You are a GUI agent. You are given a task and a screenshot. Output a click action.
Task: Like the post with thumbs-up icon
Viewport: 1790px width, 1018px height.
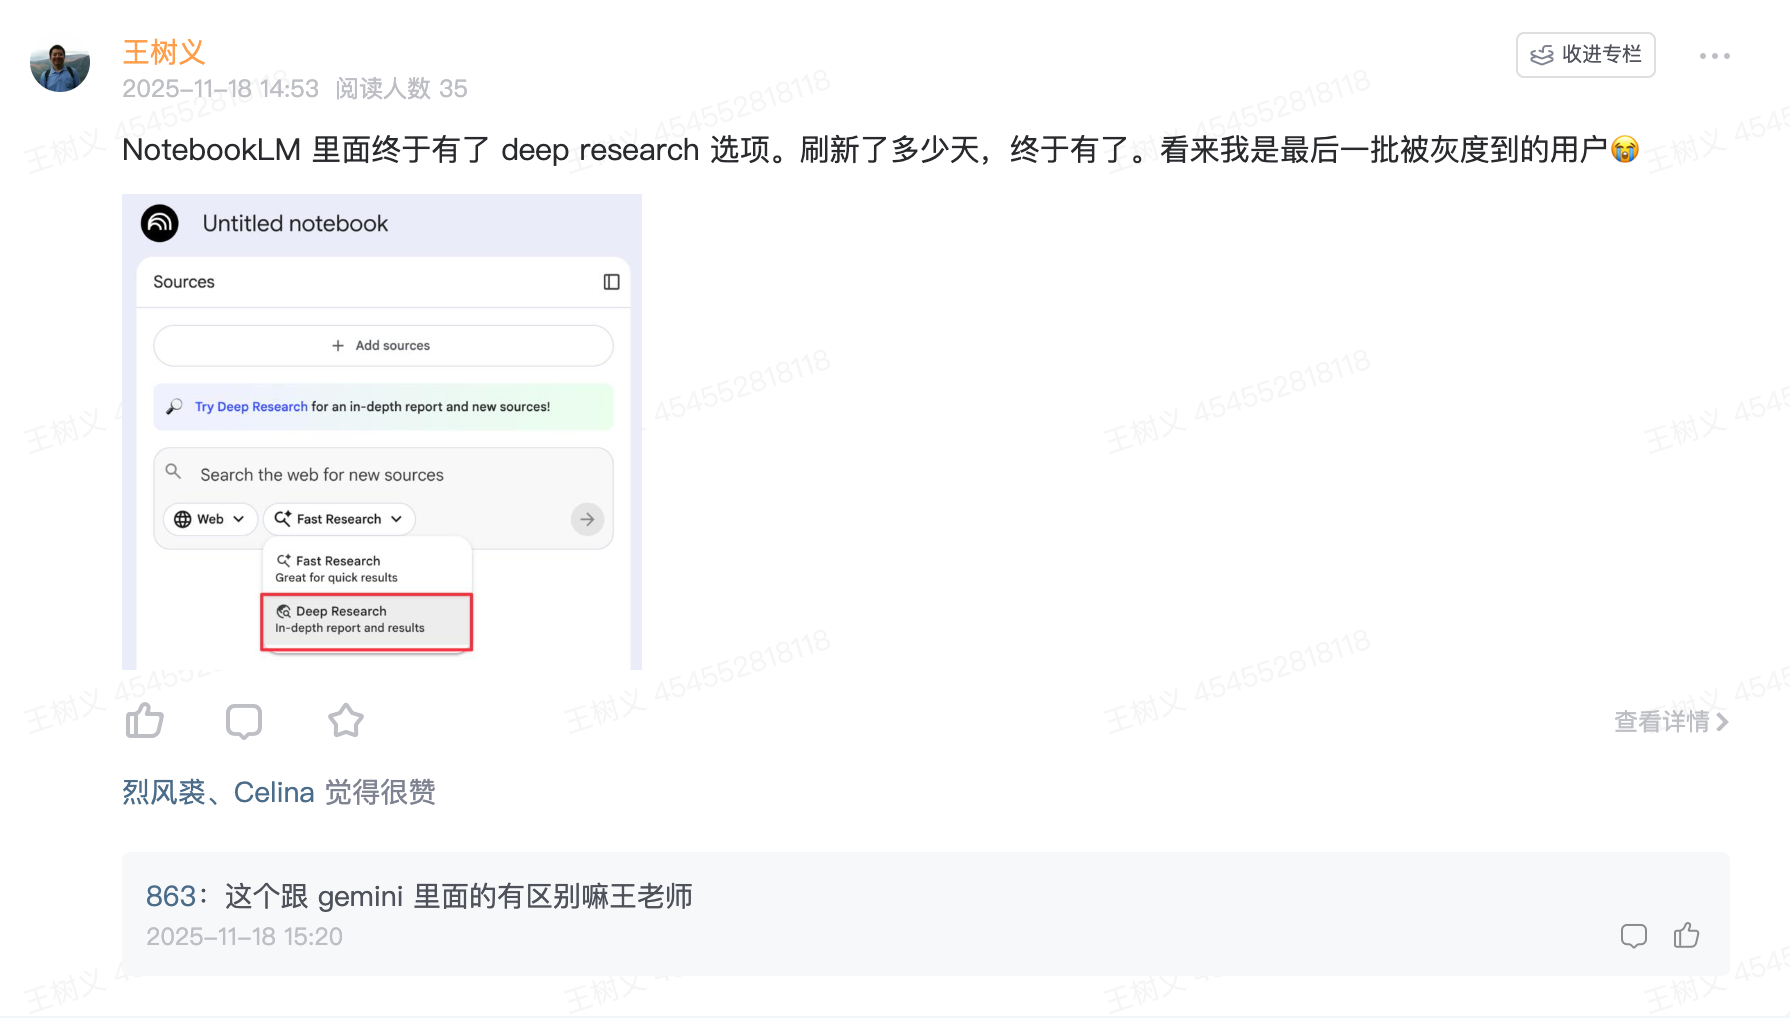[145, 720]
